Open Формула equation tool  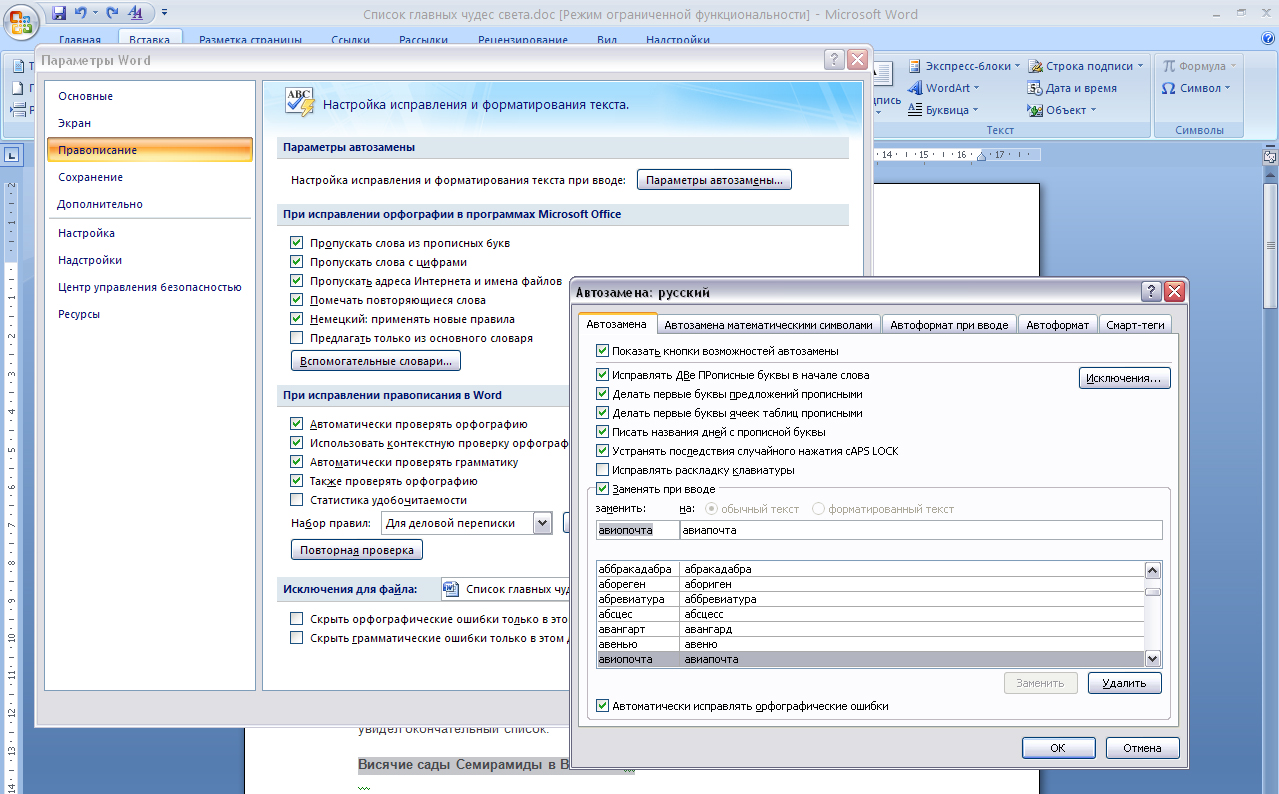[1199, 66]
